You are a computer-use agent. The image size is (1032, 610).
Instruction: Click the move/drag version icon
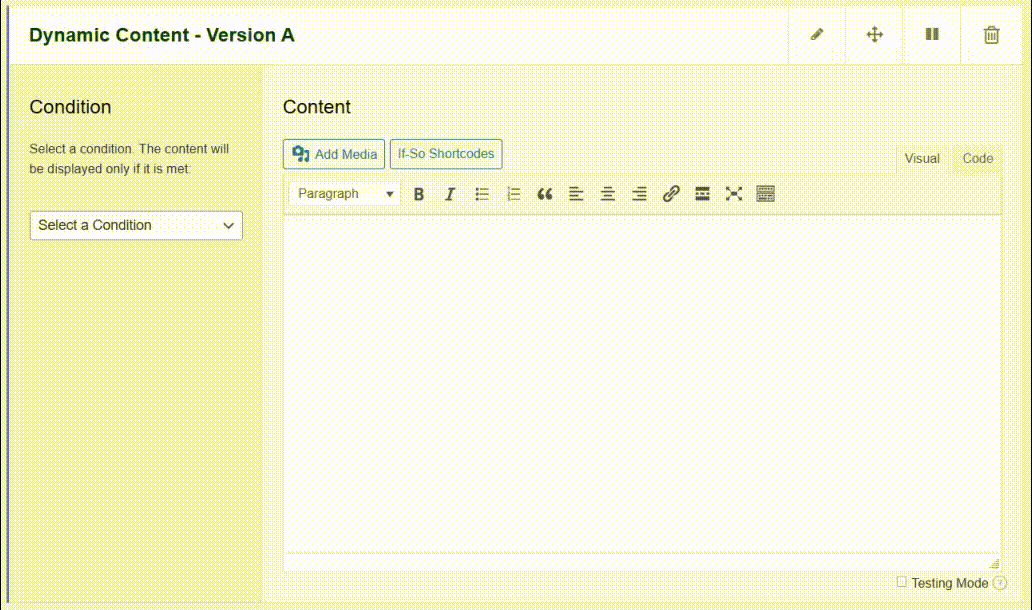pos(874,35)
